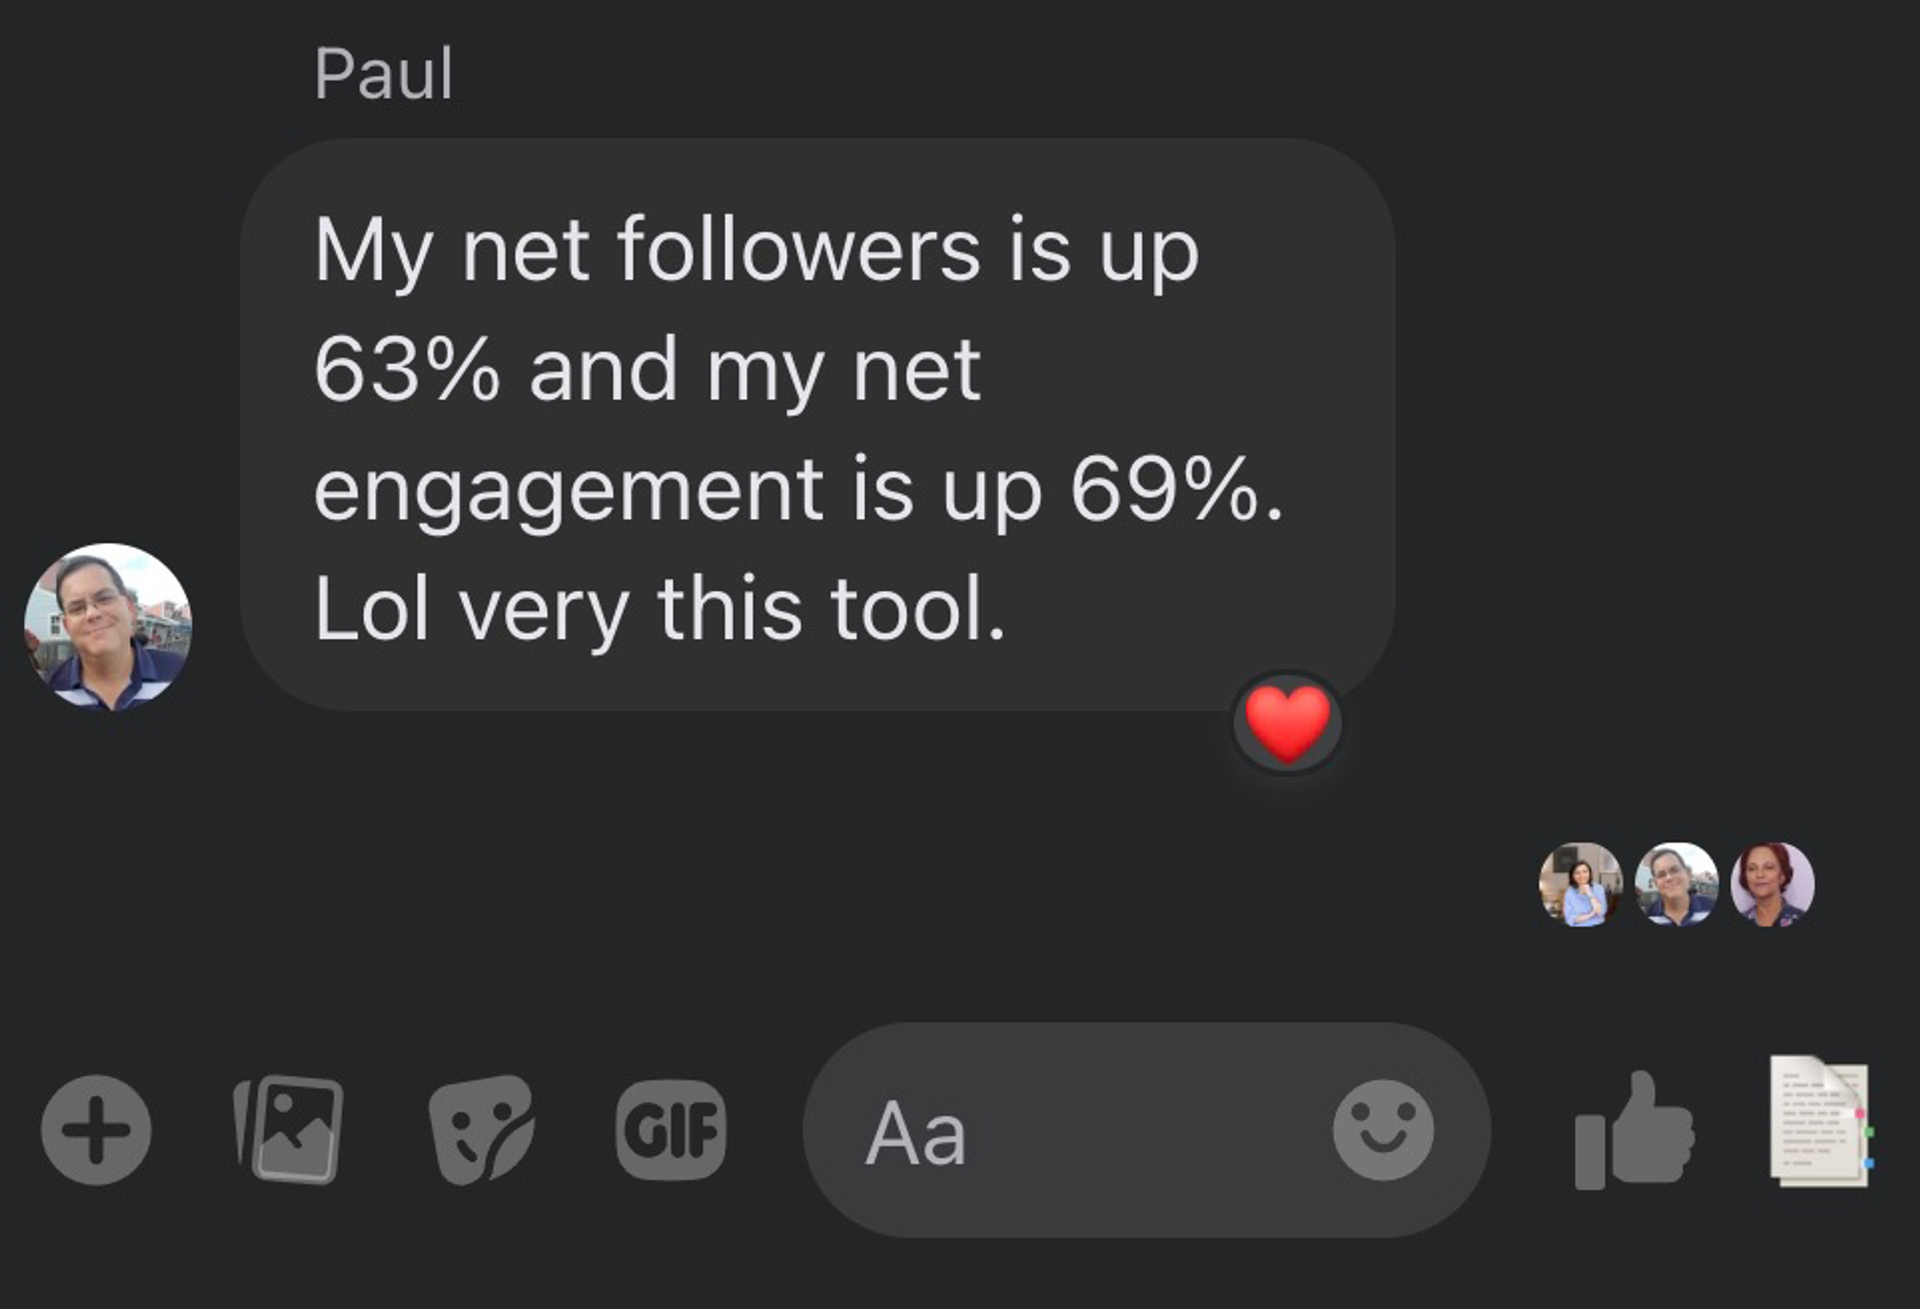
Task: Click the photo gallery attachment icon
Action: [x=289, y=1130]
